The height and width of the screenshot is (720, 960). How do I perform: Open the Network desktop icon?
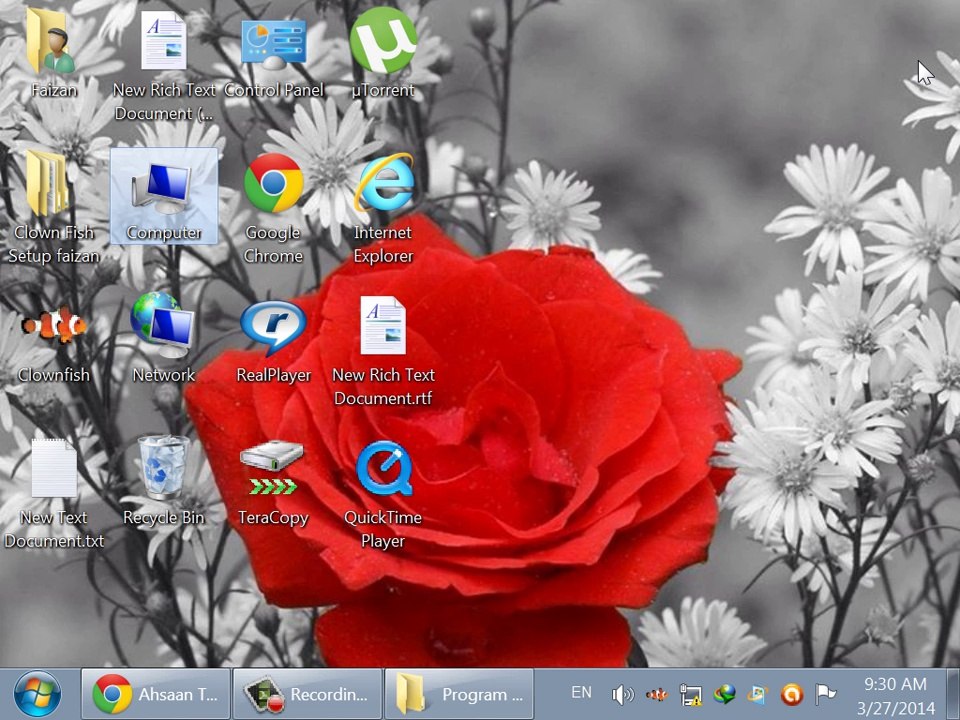coord(164,340)
